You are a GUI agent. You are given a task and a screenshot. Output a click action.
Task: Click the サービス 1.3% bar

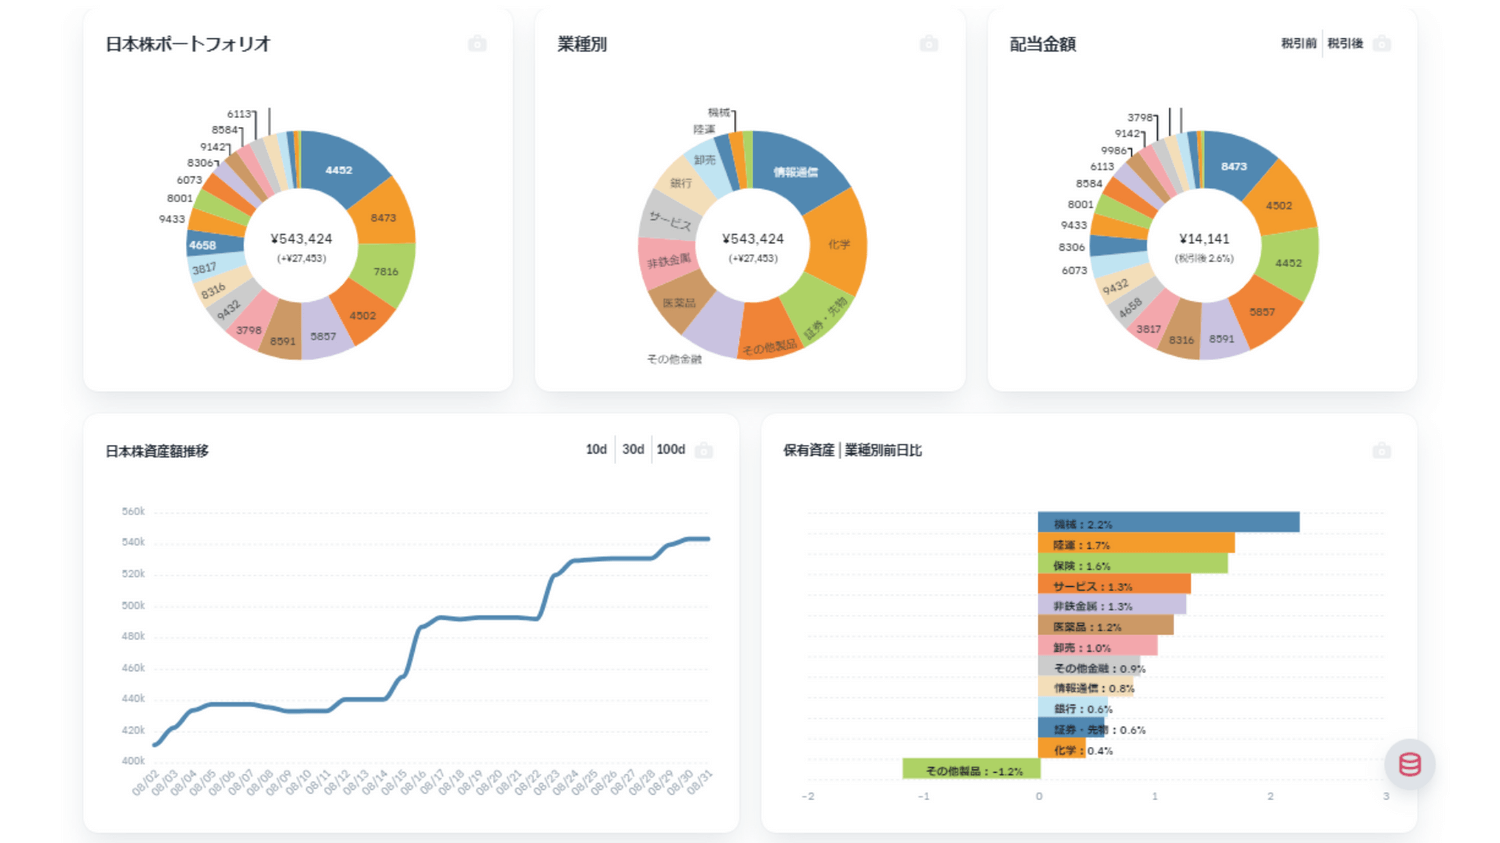tap(1115, 585)
